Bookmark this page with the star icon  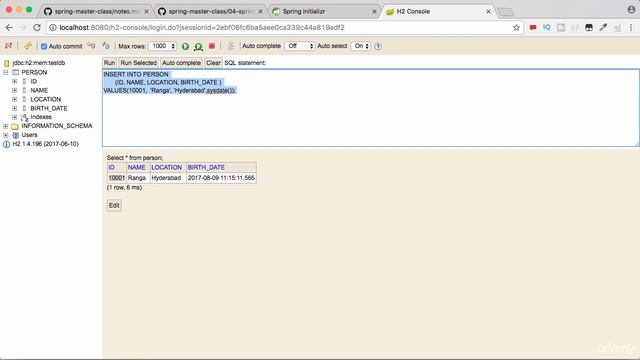[x=516, y=27]
